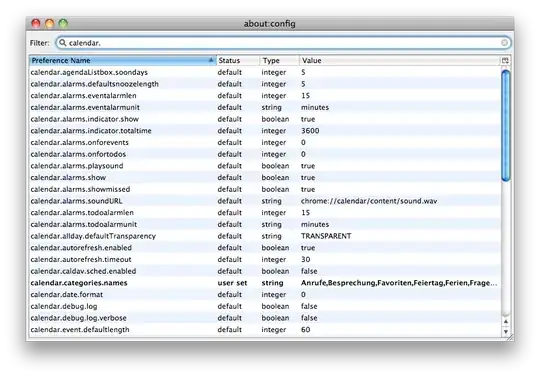Minimize the about:config window
This screenshot has height=377, width=540.
point(50,23)
